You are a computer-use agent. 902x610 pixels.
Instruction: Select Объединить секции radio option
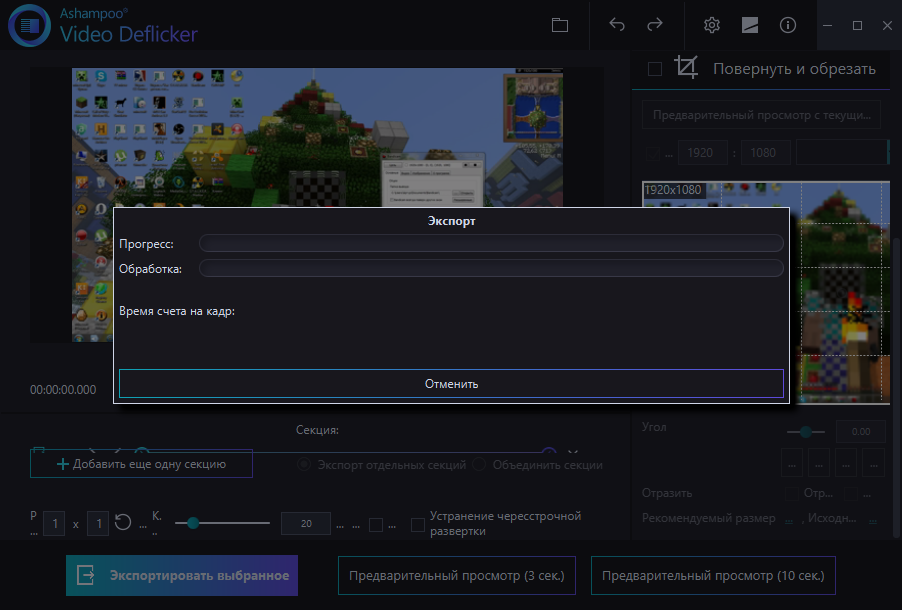pos(479,465)
